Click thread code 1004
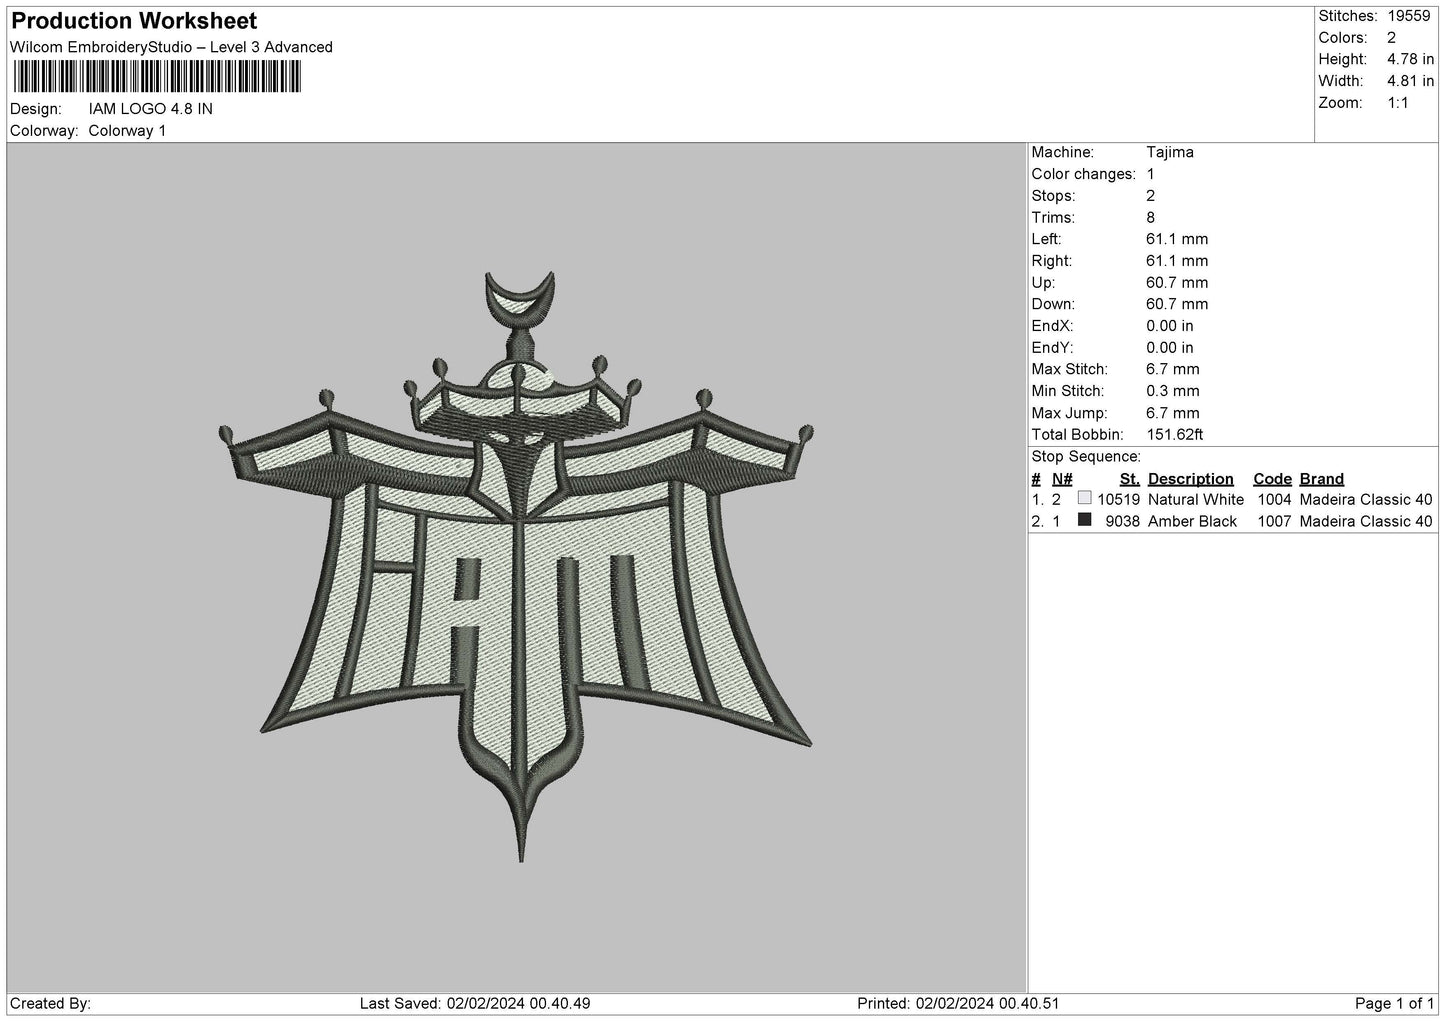Image resolution: width=1445 pixels, height=1021 pixels. [1273, 500]
